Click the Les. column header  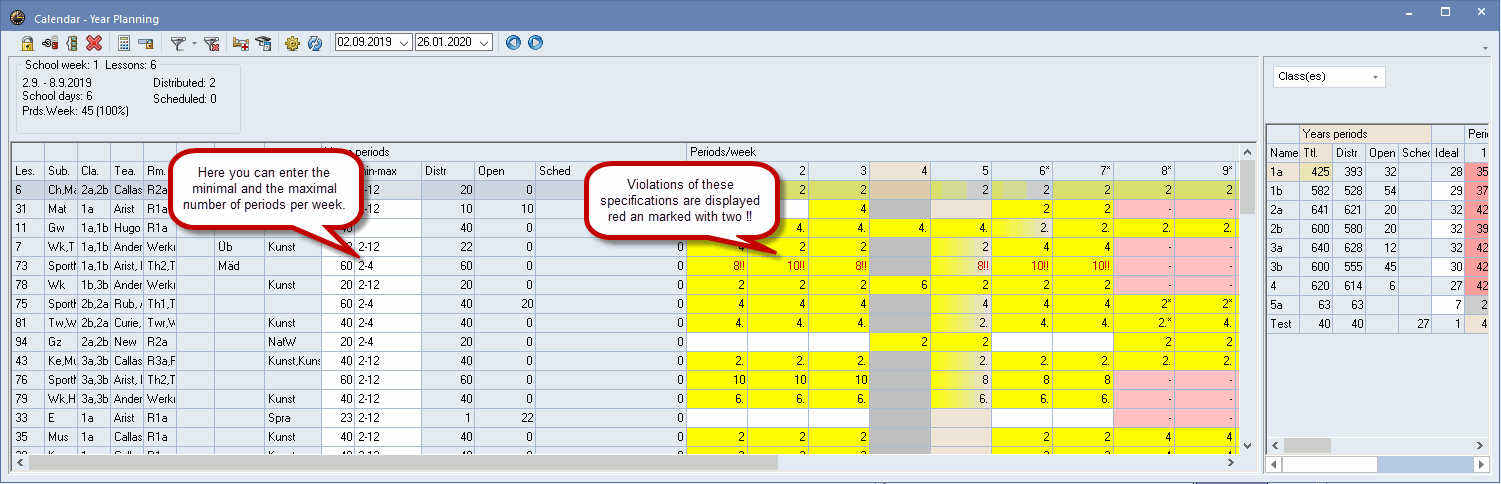[x=28, y=170]
